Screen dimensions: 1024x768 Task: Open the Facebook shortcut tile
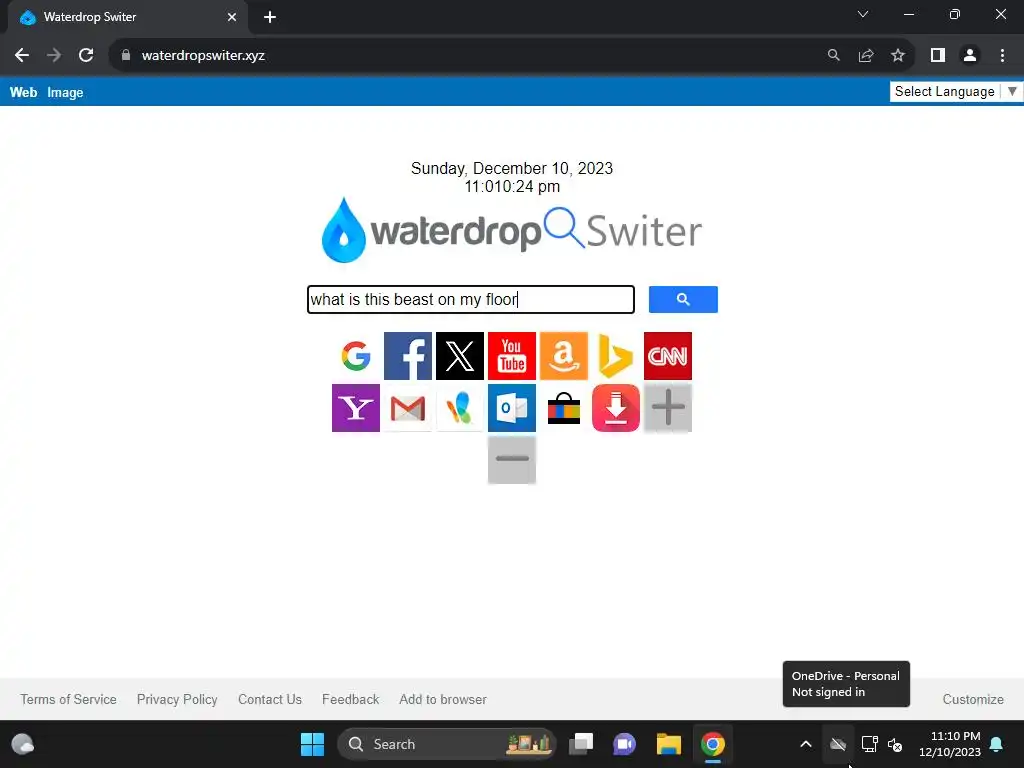click(408, 356)
